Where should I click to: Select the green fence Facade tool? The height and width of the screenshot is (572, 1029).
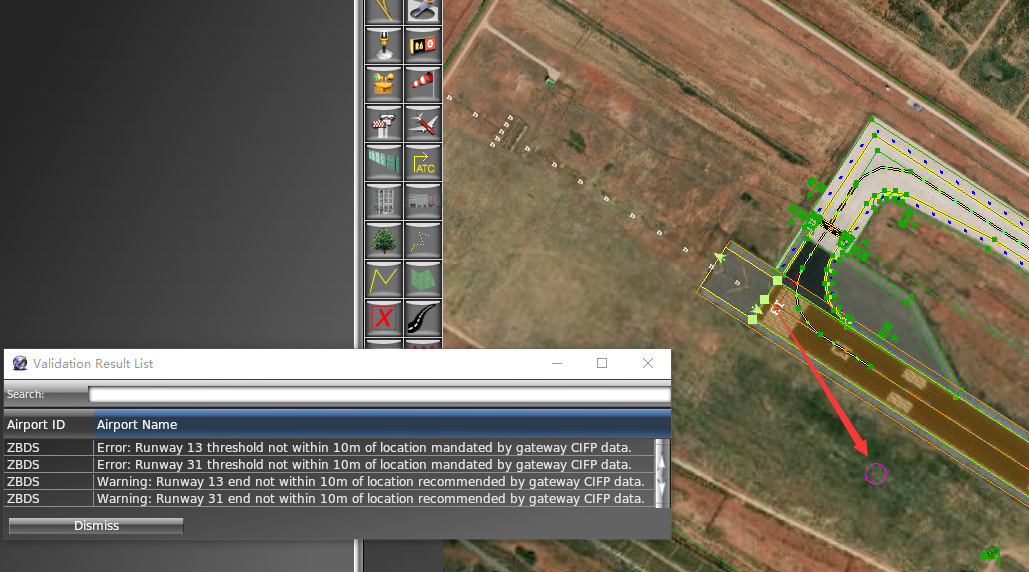(x=384, y=163)
